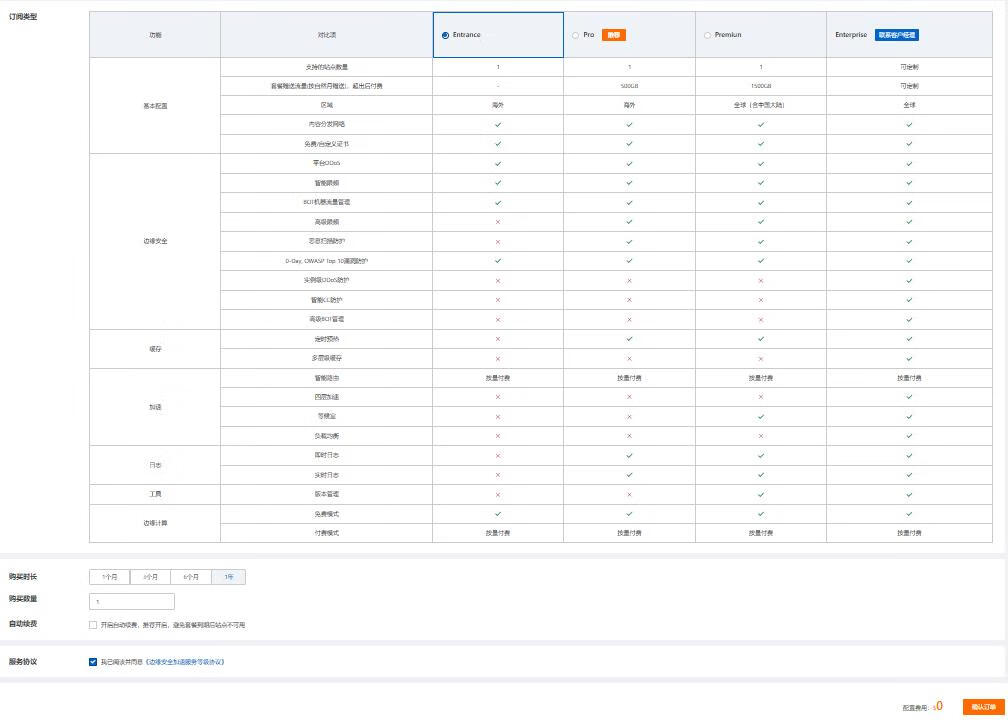Click Premium checkmark in 实时日志 row

click(761, 475)
